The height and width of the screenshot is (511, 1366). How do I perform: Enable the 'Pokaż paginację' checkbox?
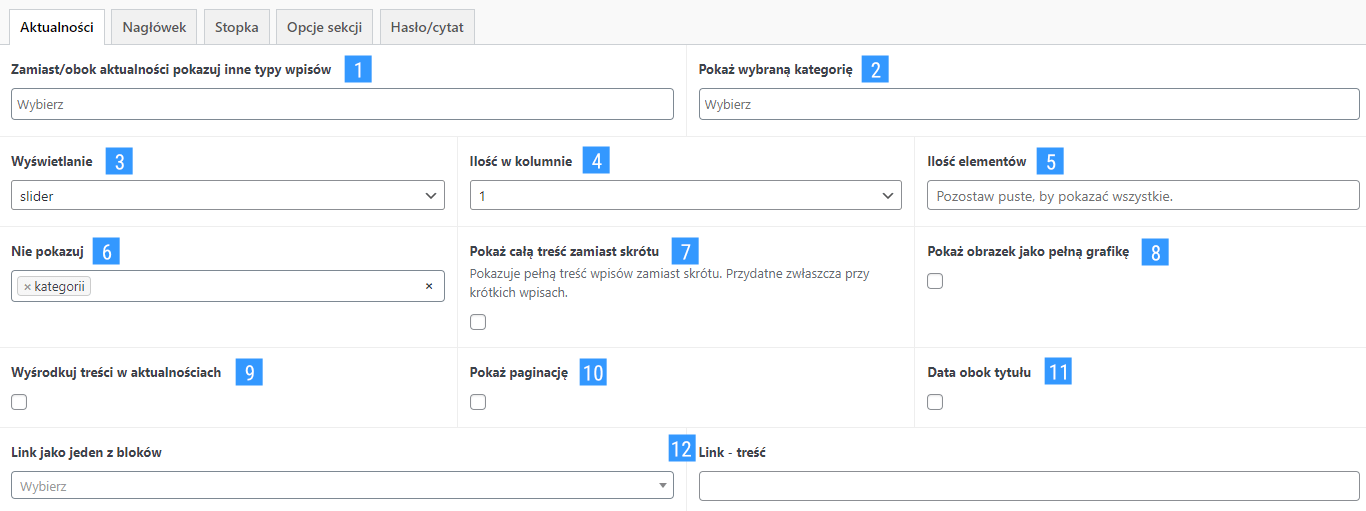pos(478,402)
